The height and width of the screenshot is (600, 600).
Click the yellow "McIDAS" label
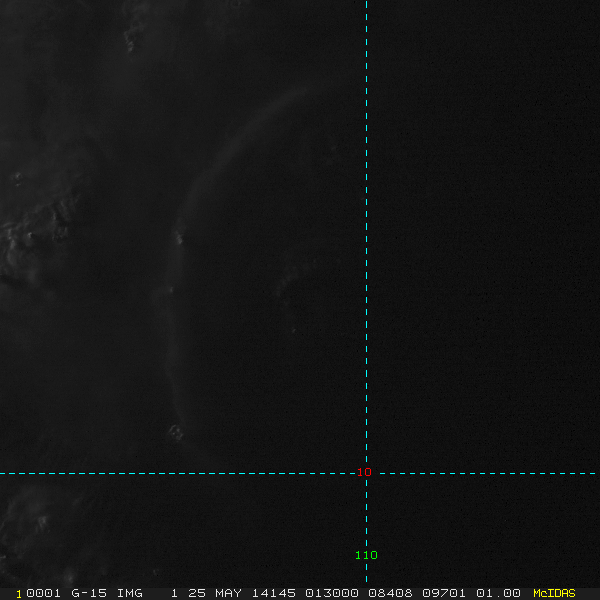pyautogui.click(x=554, y=593)
